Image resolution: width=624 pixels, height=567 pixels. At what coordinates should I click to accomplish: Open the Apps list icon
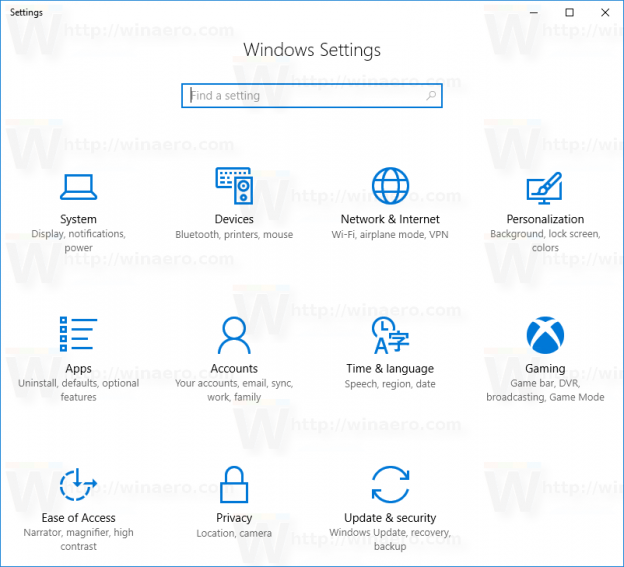coord(78,335)
